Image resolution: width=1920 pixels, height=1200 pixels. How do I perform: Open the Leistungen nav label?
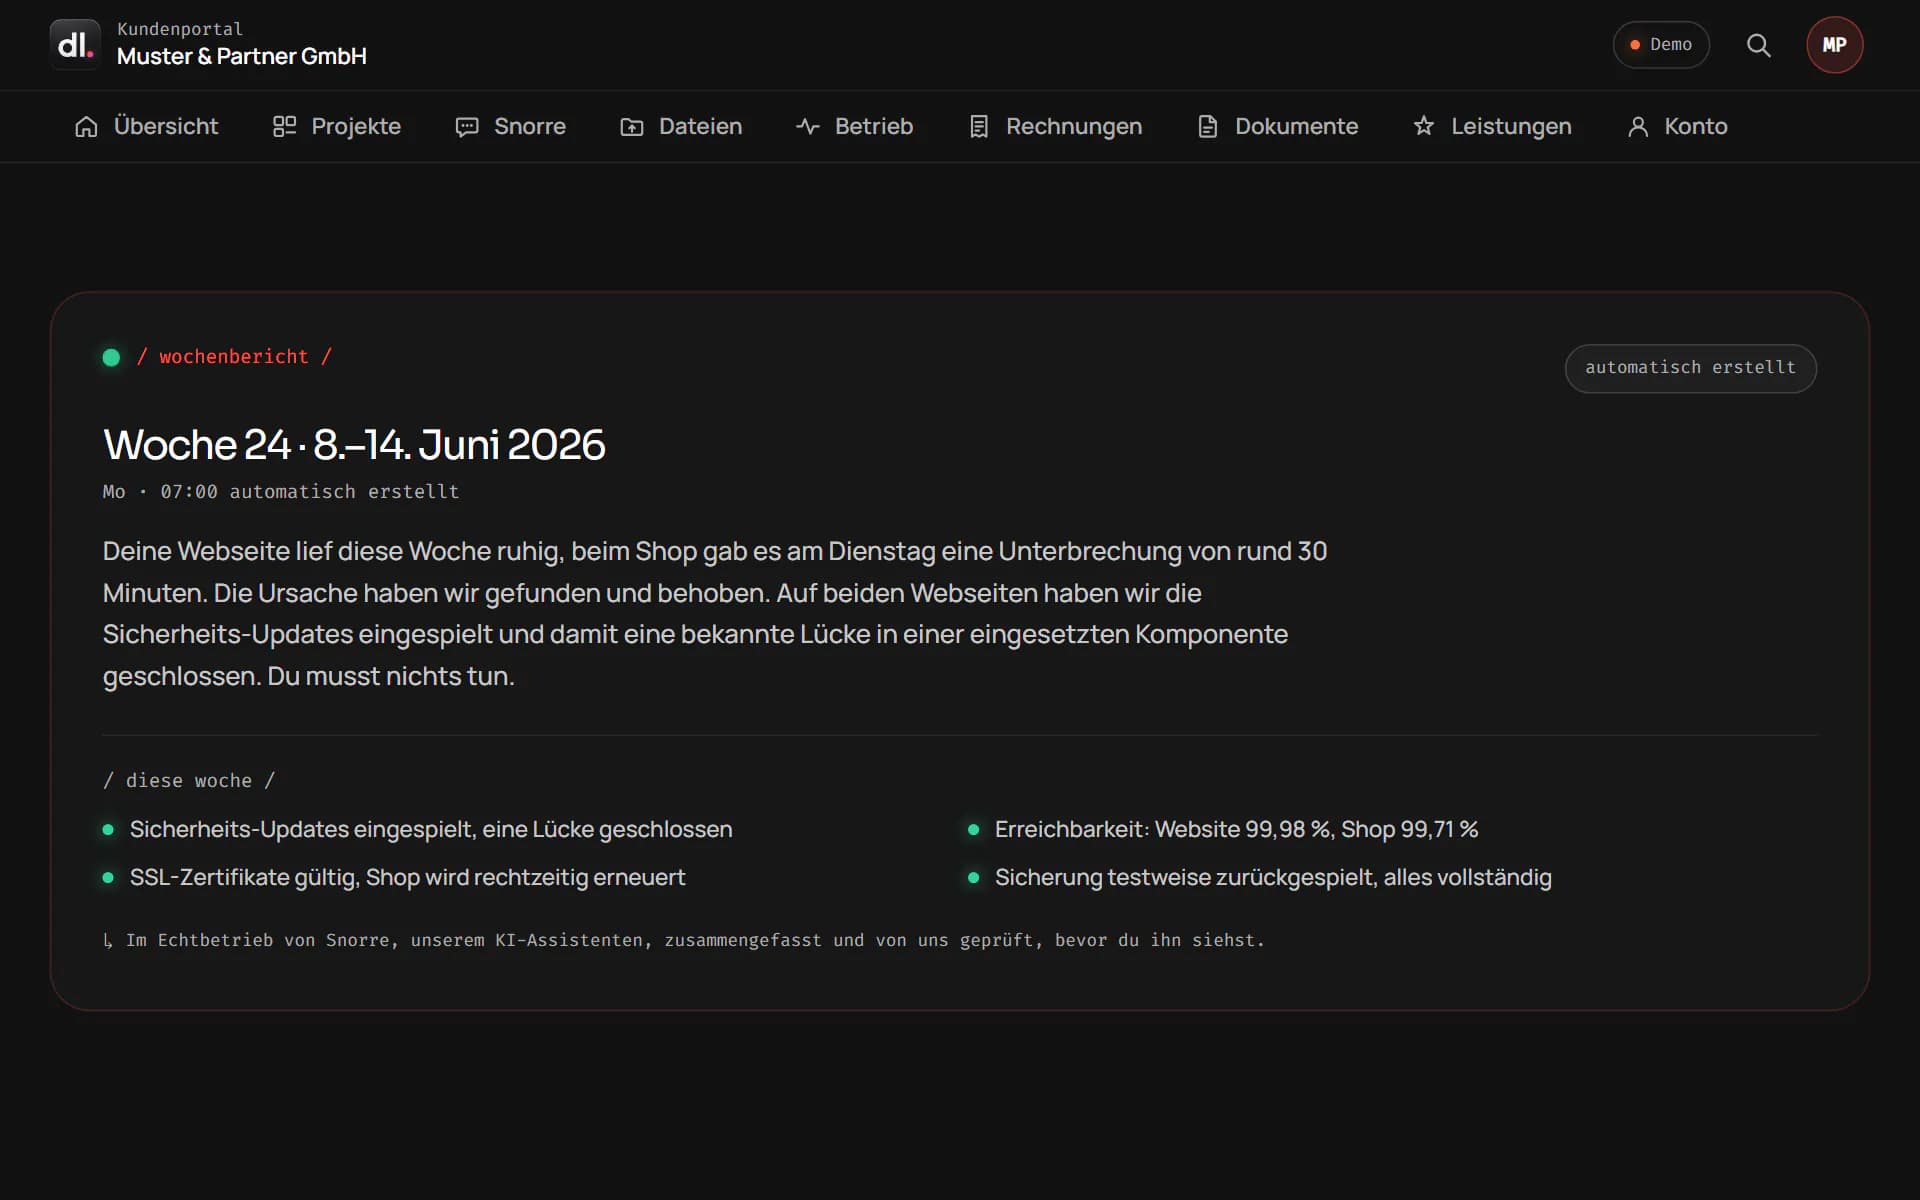[1511, 127]
